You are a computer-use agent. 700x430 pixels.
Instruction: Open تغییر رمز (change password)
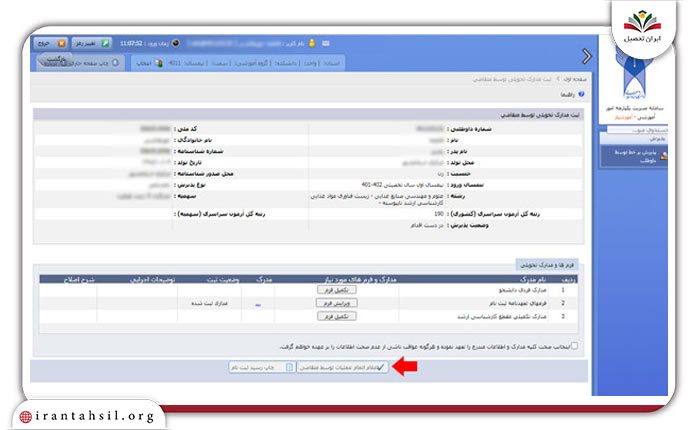coord(92,43)
